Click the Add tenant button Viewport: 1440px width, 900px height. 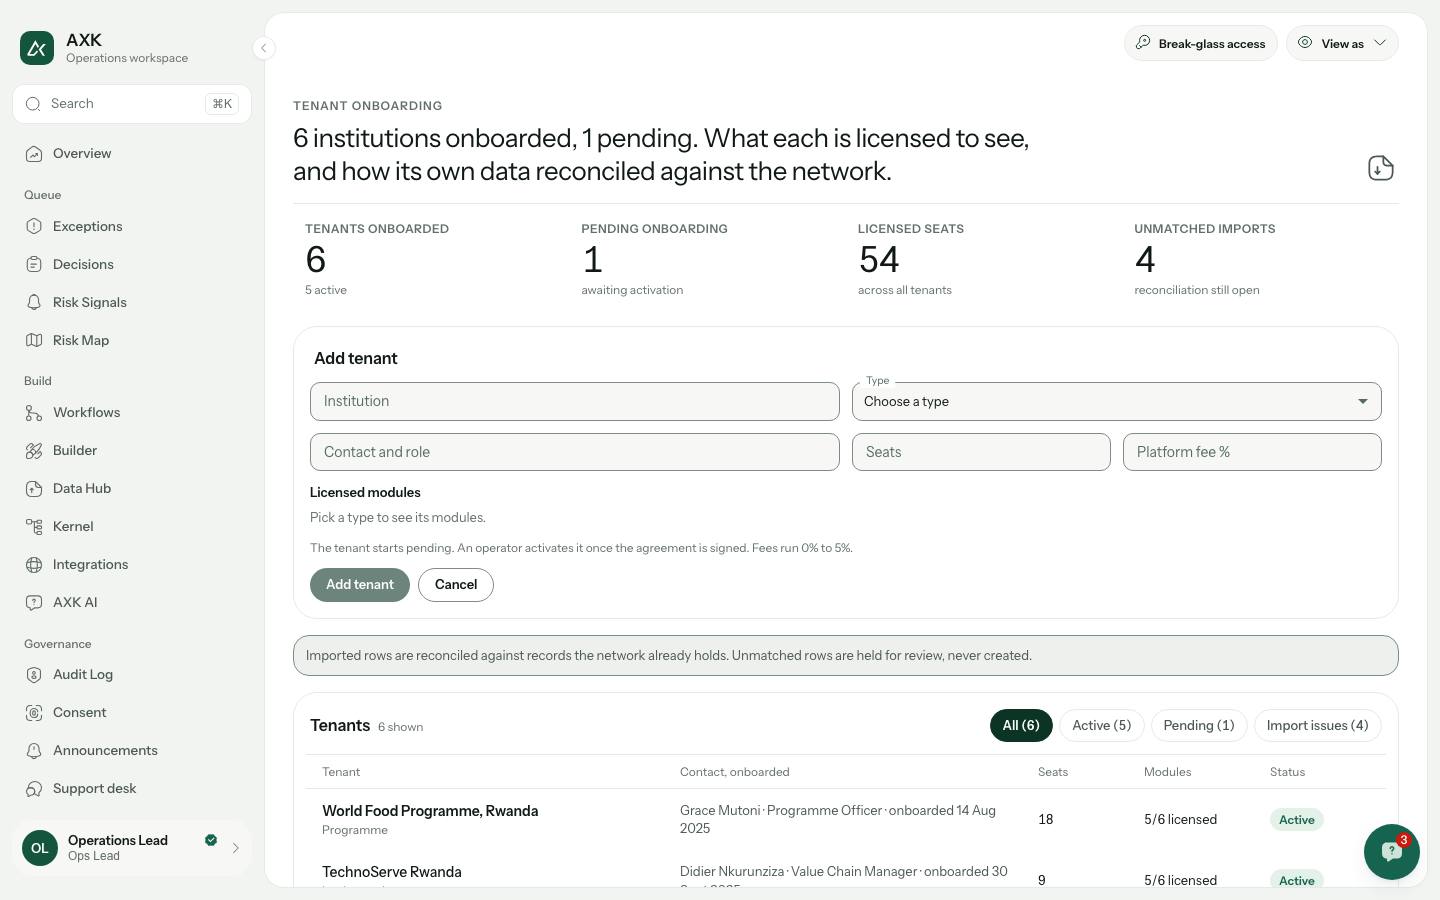[360, 585]
